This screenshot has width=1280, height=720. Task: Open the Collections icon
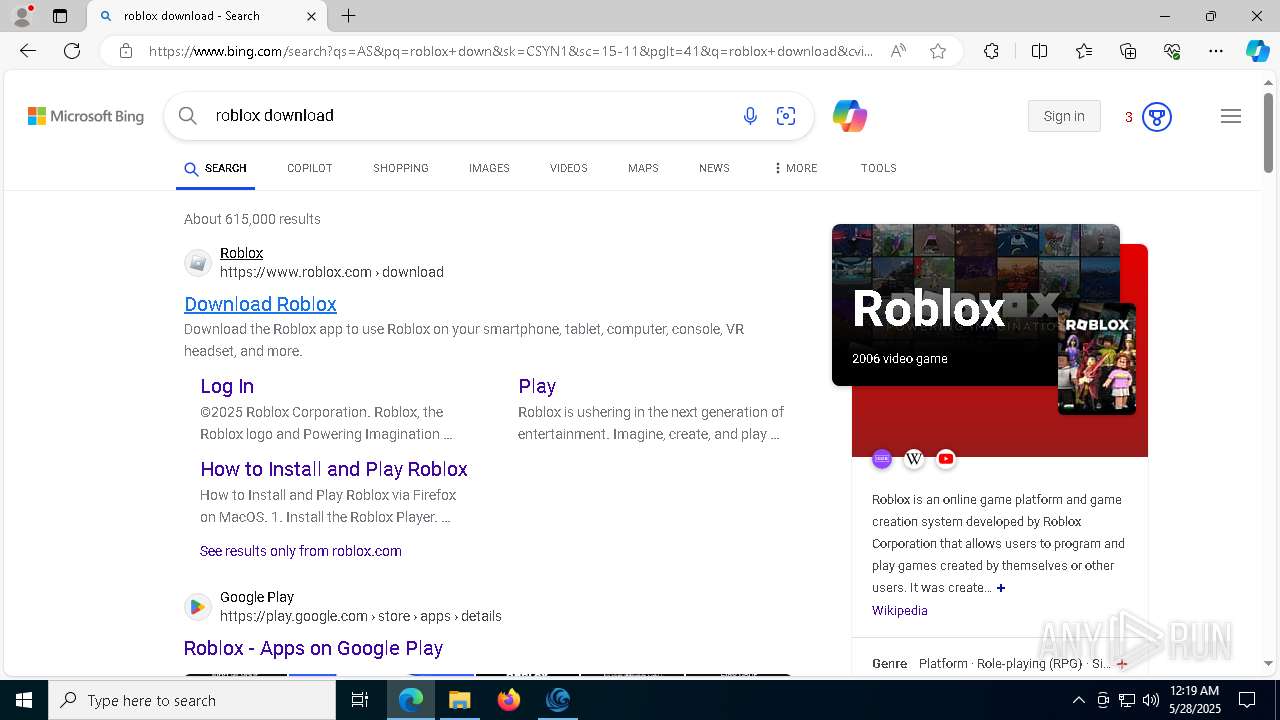(1128, 51)
